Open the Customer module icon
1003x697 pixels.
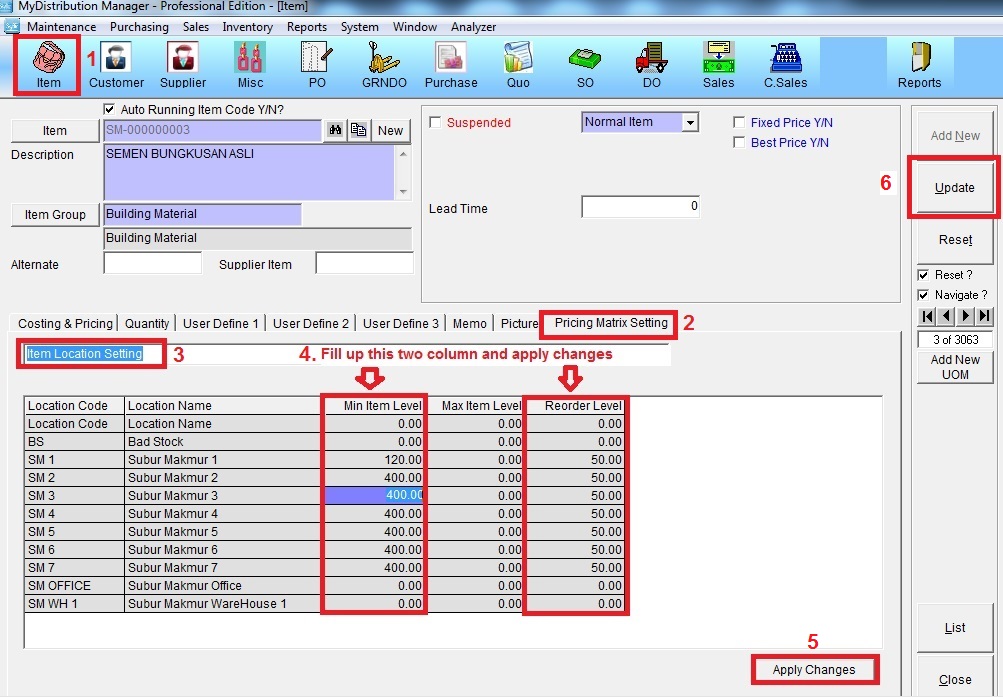[116, 64]
